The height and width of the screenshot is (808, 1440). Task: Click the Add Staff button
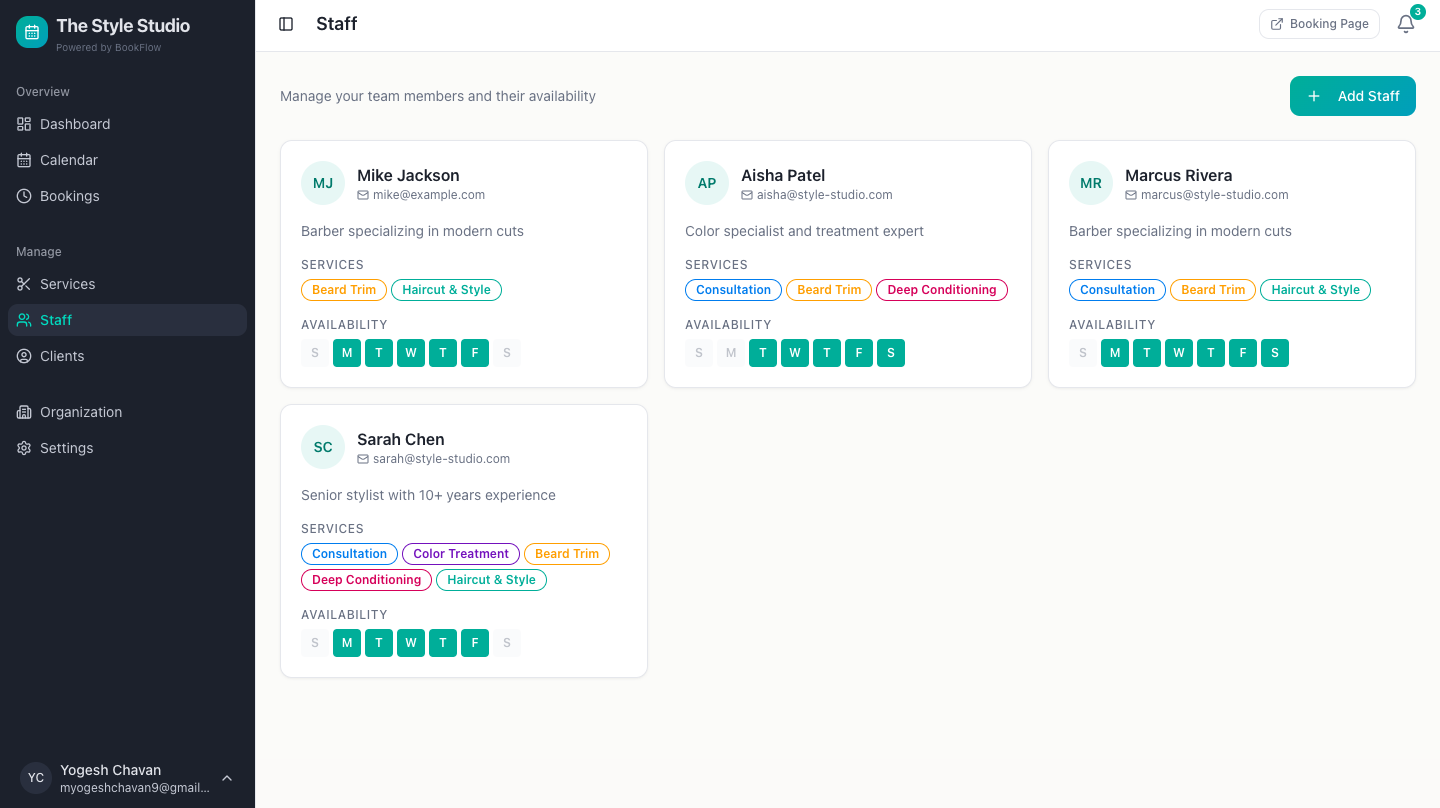1353,96
